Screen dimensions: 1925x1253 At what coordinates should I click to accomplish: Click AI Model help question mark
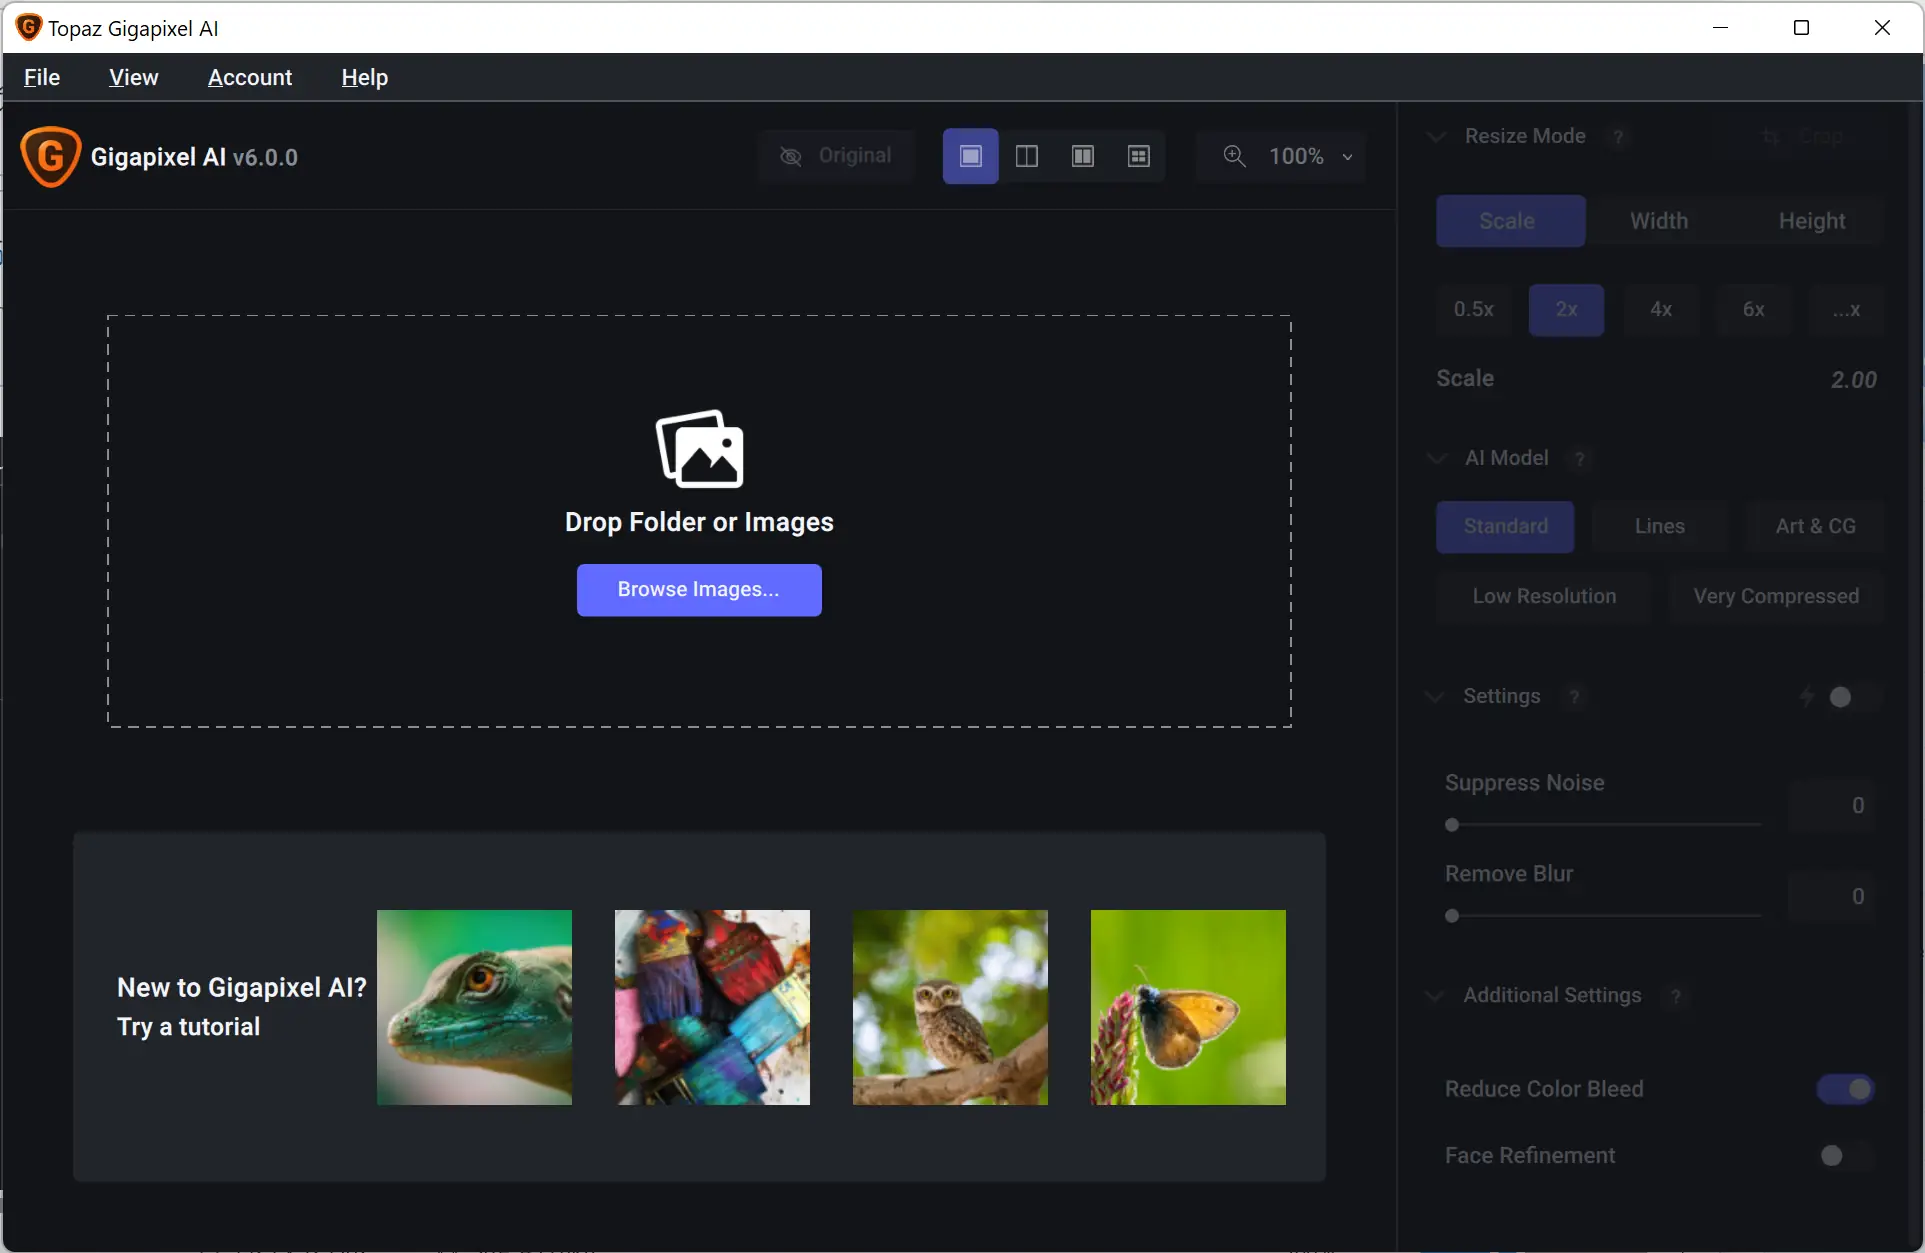coord(1580,459)
